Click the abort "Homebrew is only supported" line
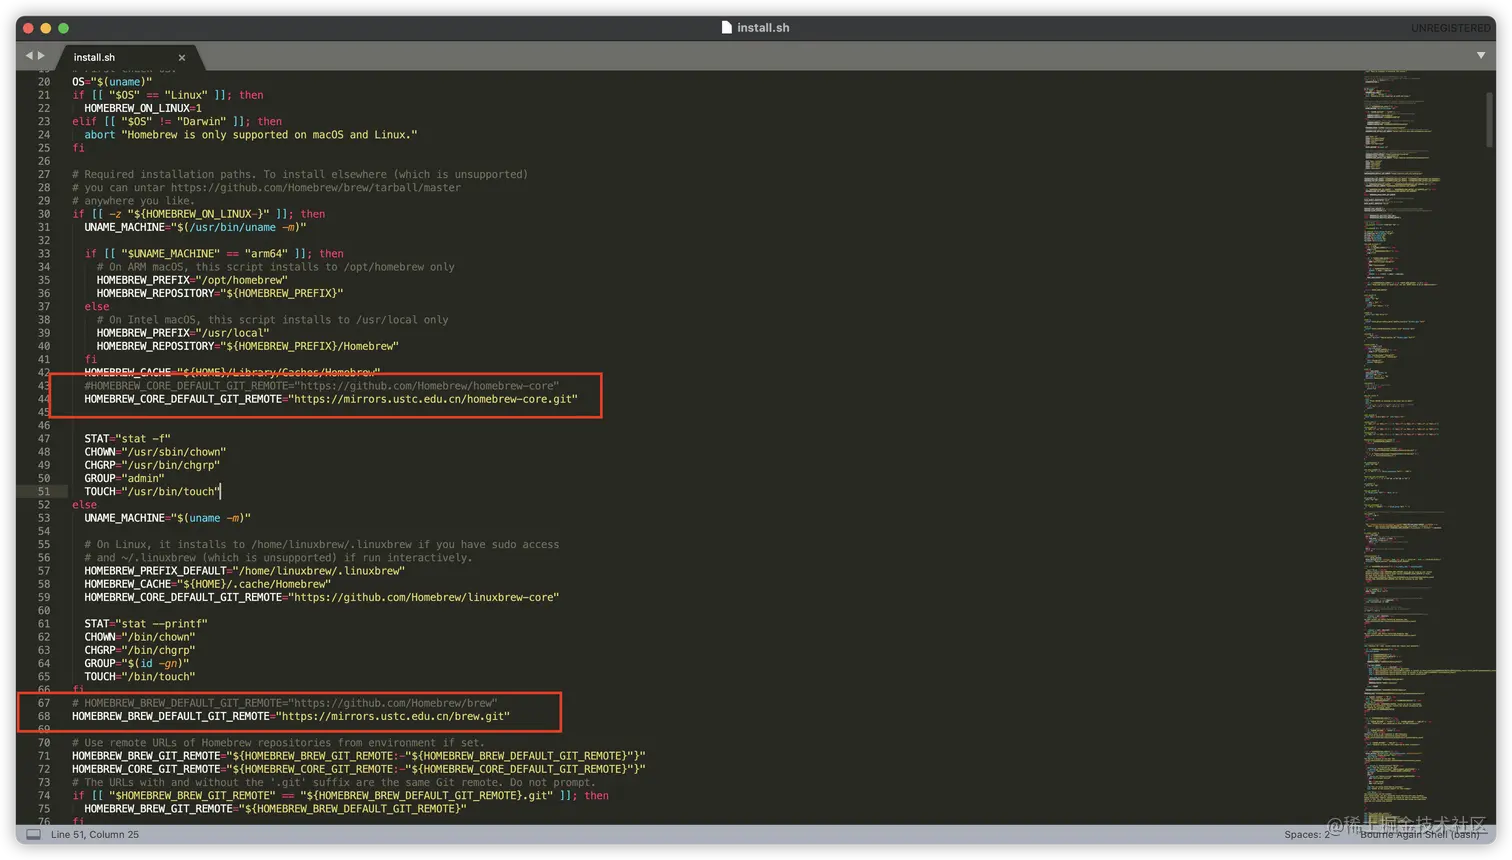 pos(251,135)
